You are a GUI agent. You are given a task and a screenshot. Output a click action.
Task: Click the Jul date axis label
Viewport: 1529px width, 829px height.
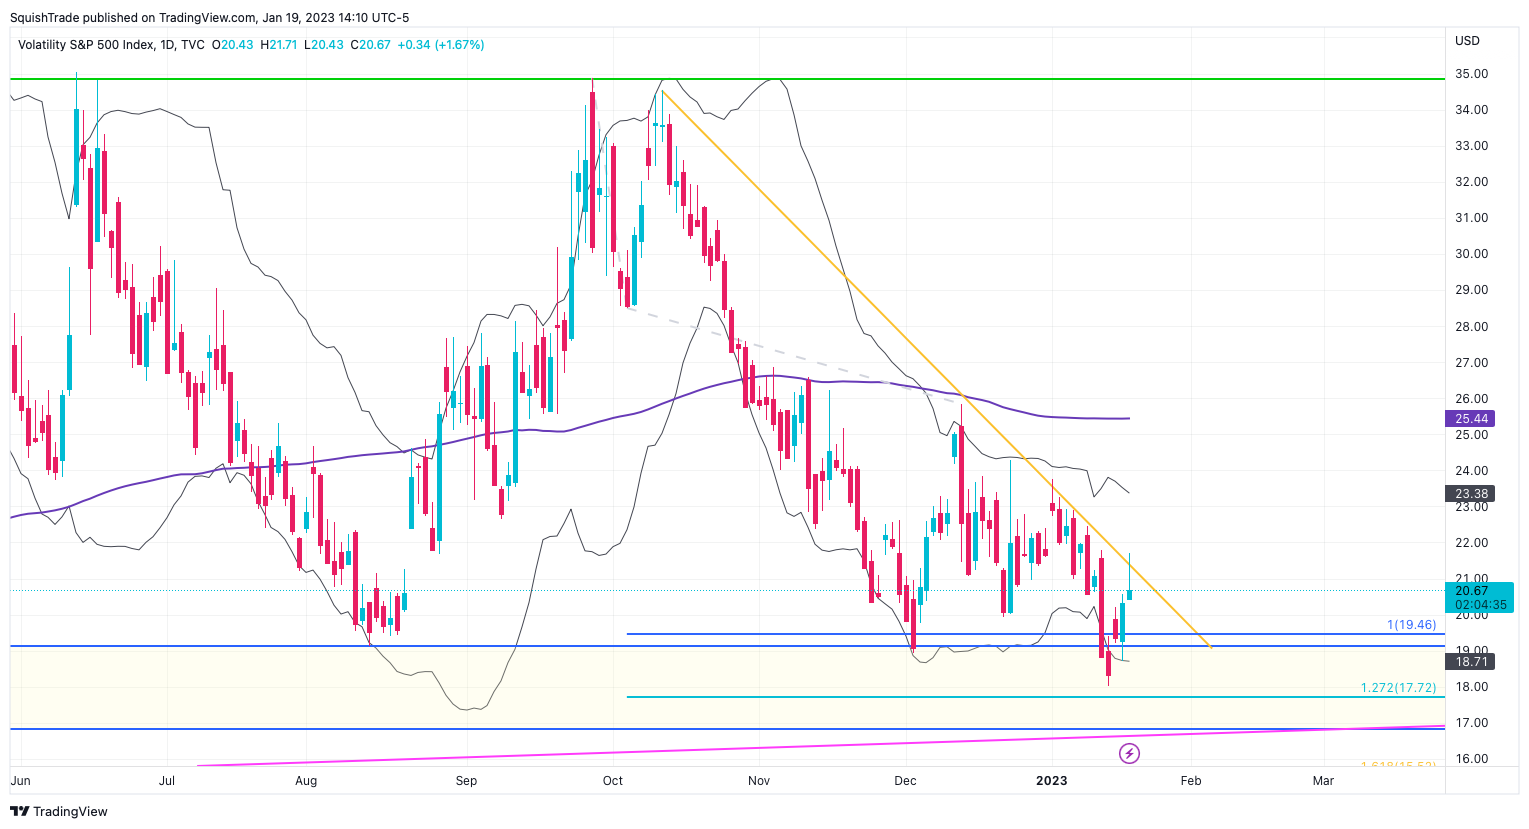(167, 781)
